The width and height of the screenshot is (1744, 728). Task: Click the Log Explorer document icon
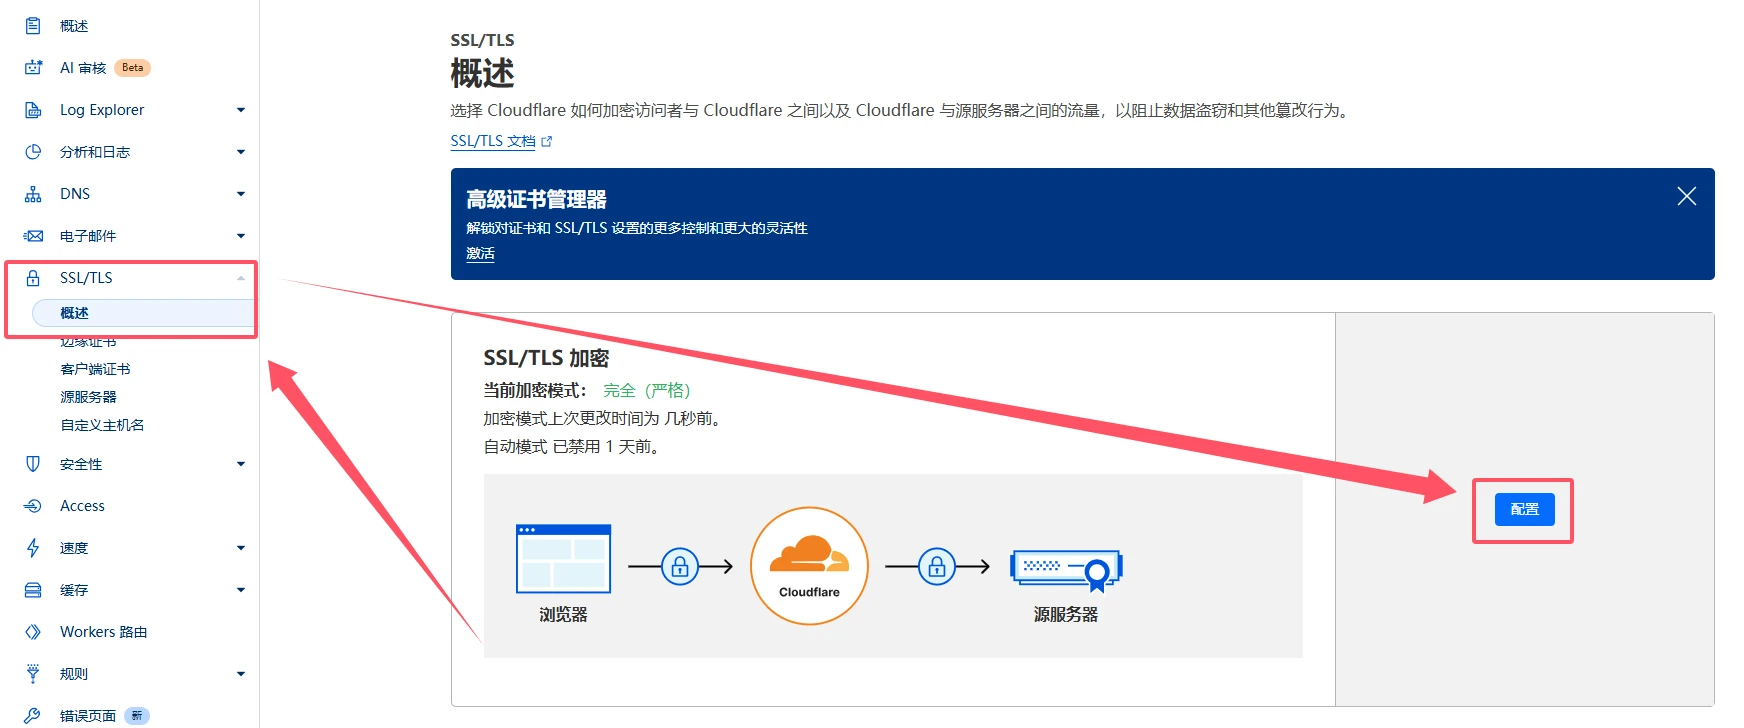tap(33, 110)
